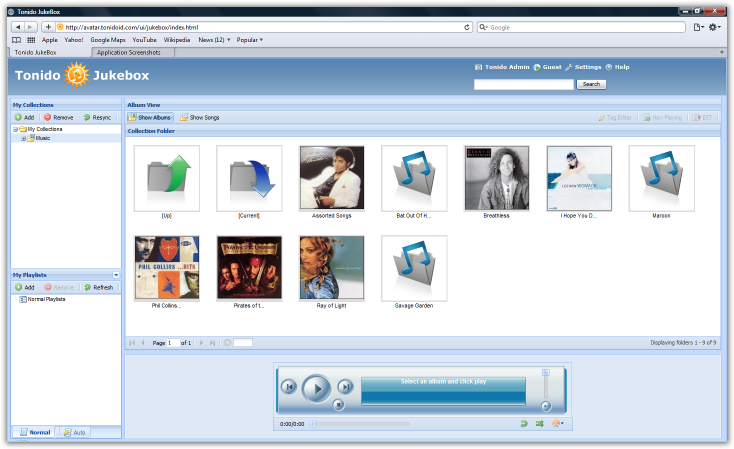
Task: Select the Tonido JukeBox browser tab
Action: (x=50, y=52)
